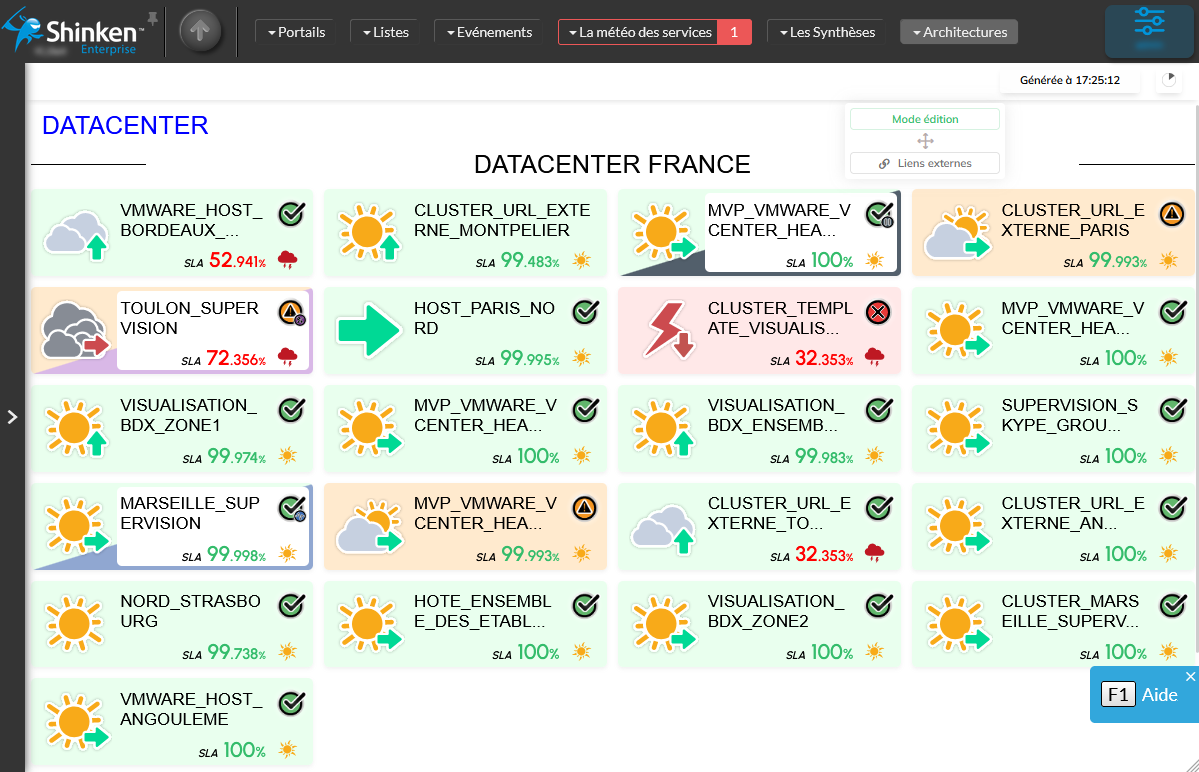The width and height of the screenshot is (1199, 772).
Task: Click the critical red X status on CLUSTER_TEMPLATE_VISUALIS
Action: click(878, 312)
